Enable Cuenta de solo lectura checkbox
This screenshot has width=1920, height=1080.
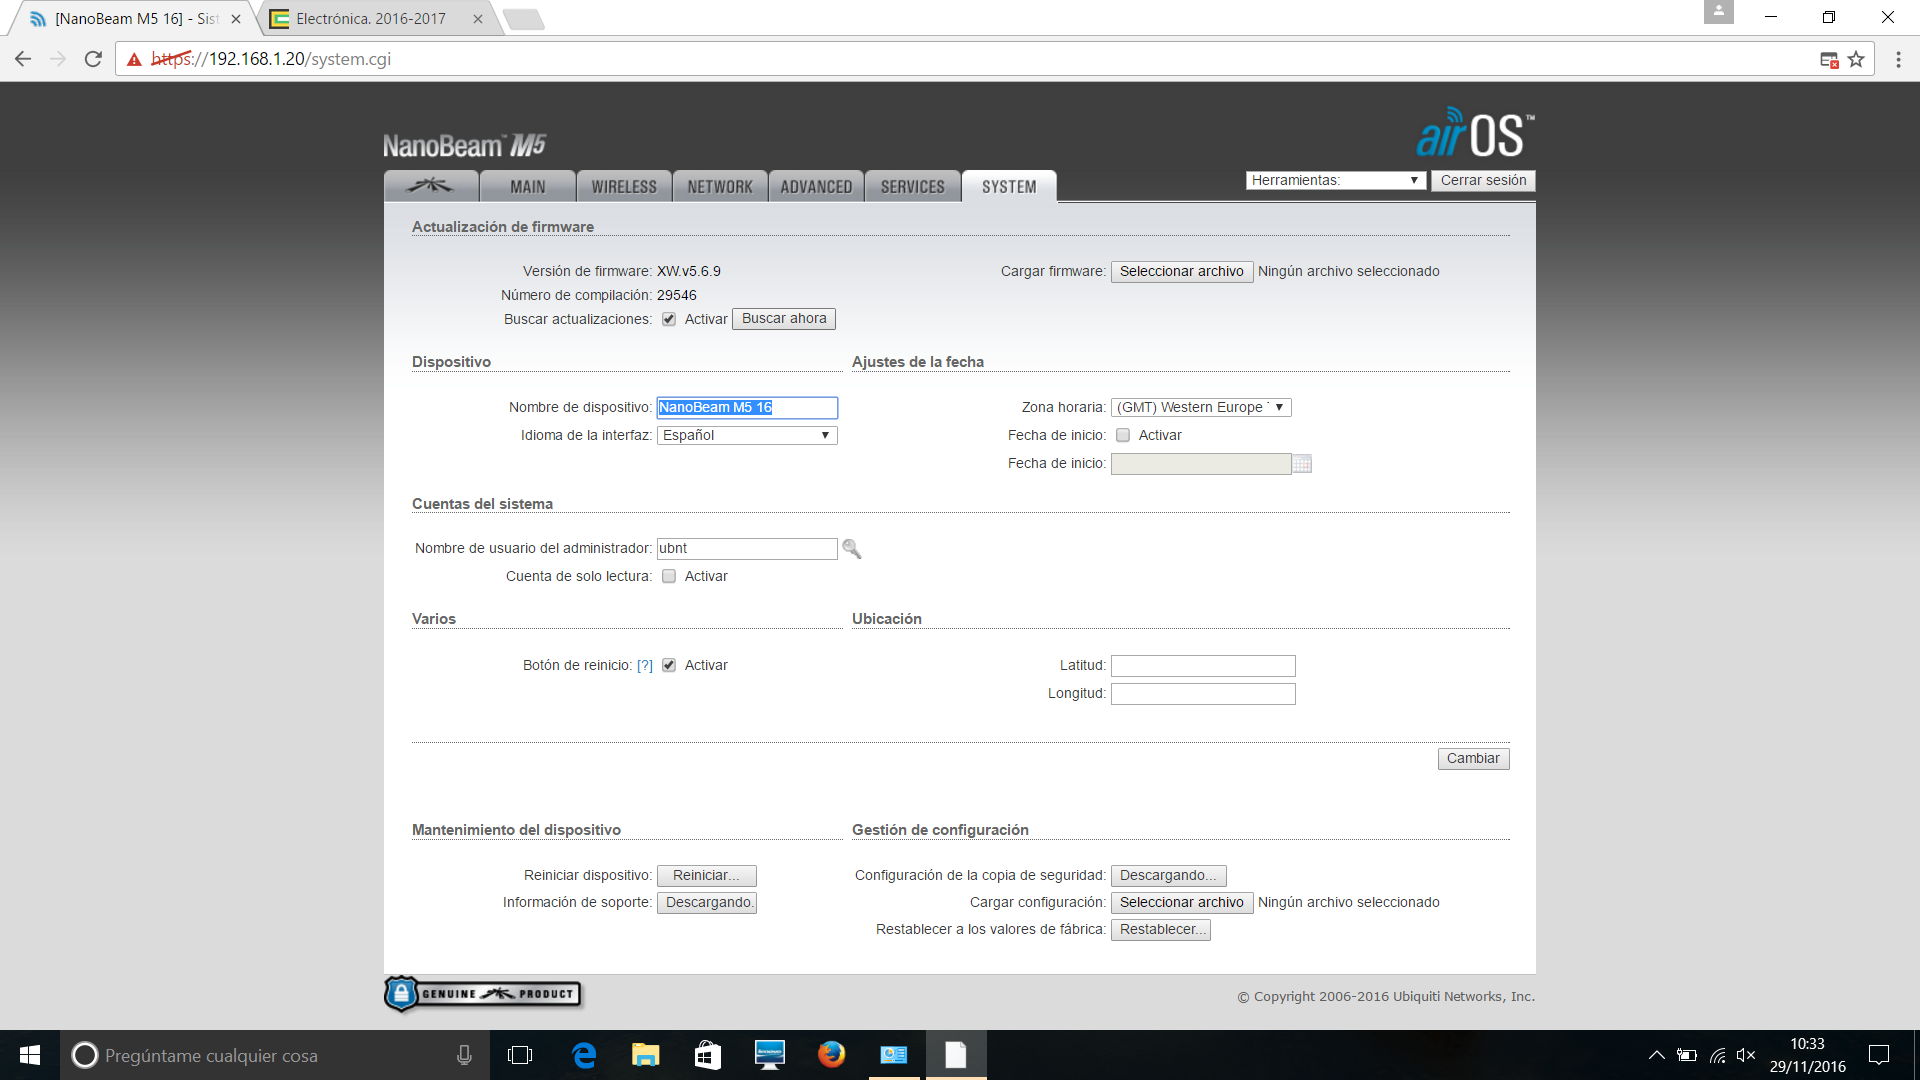[669, 577]
